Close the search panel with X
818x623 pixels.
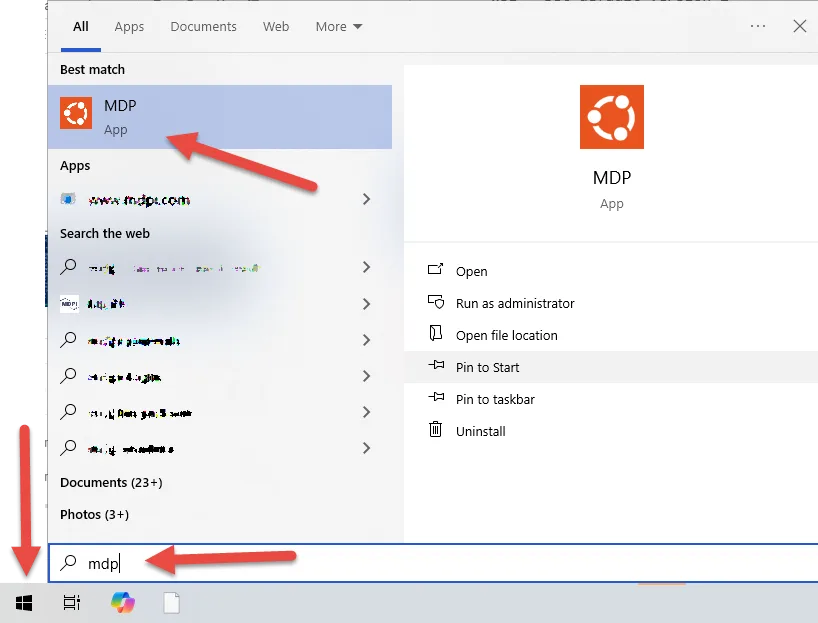799,26
